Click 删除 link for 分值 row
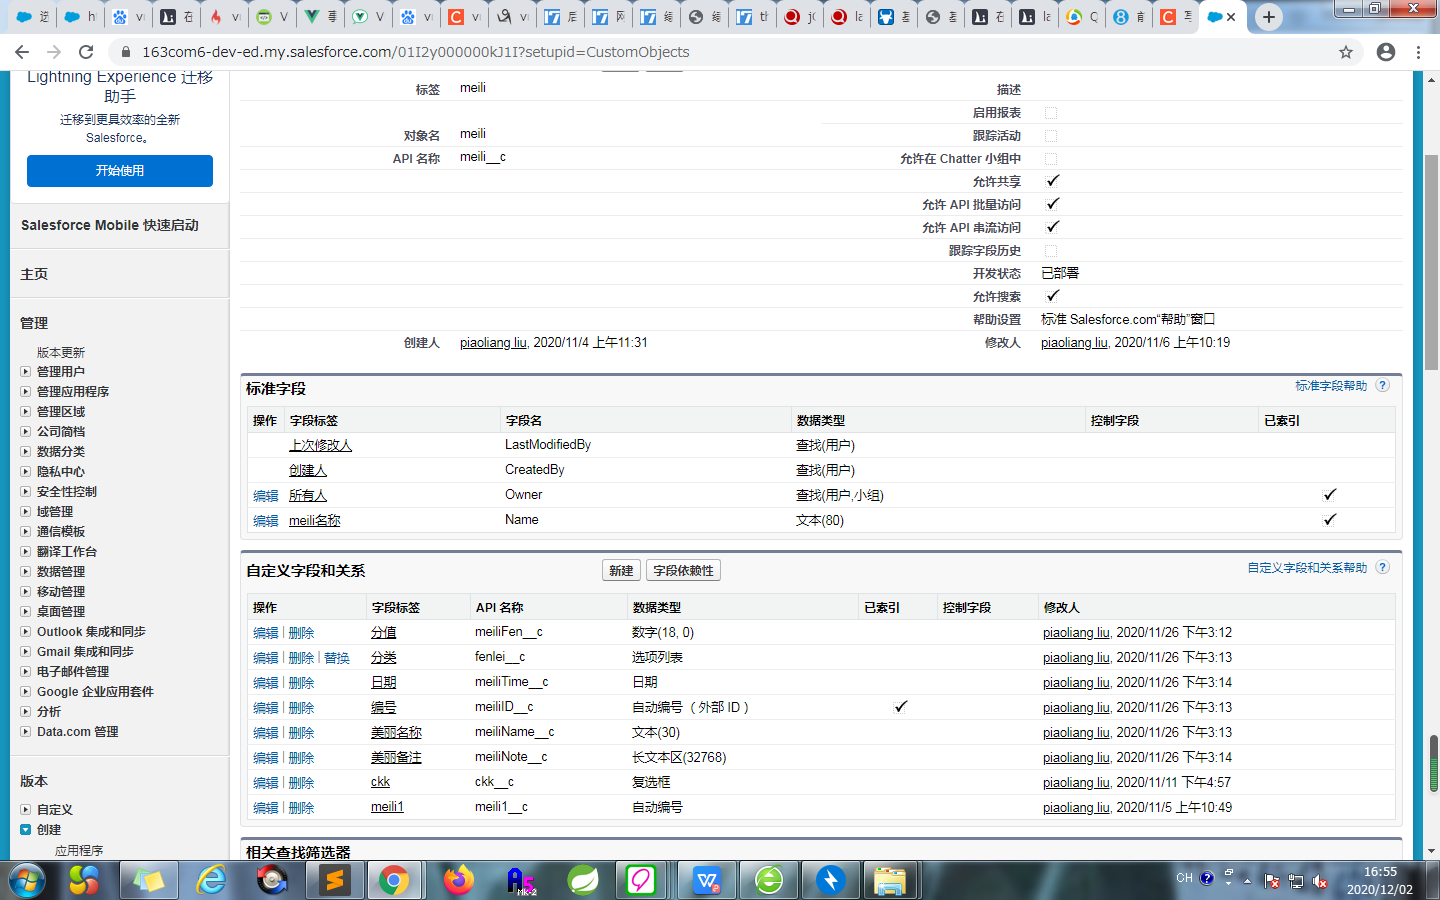 point(301,632)
